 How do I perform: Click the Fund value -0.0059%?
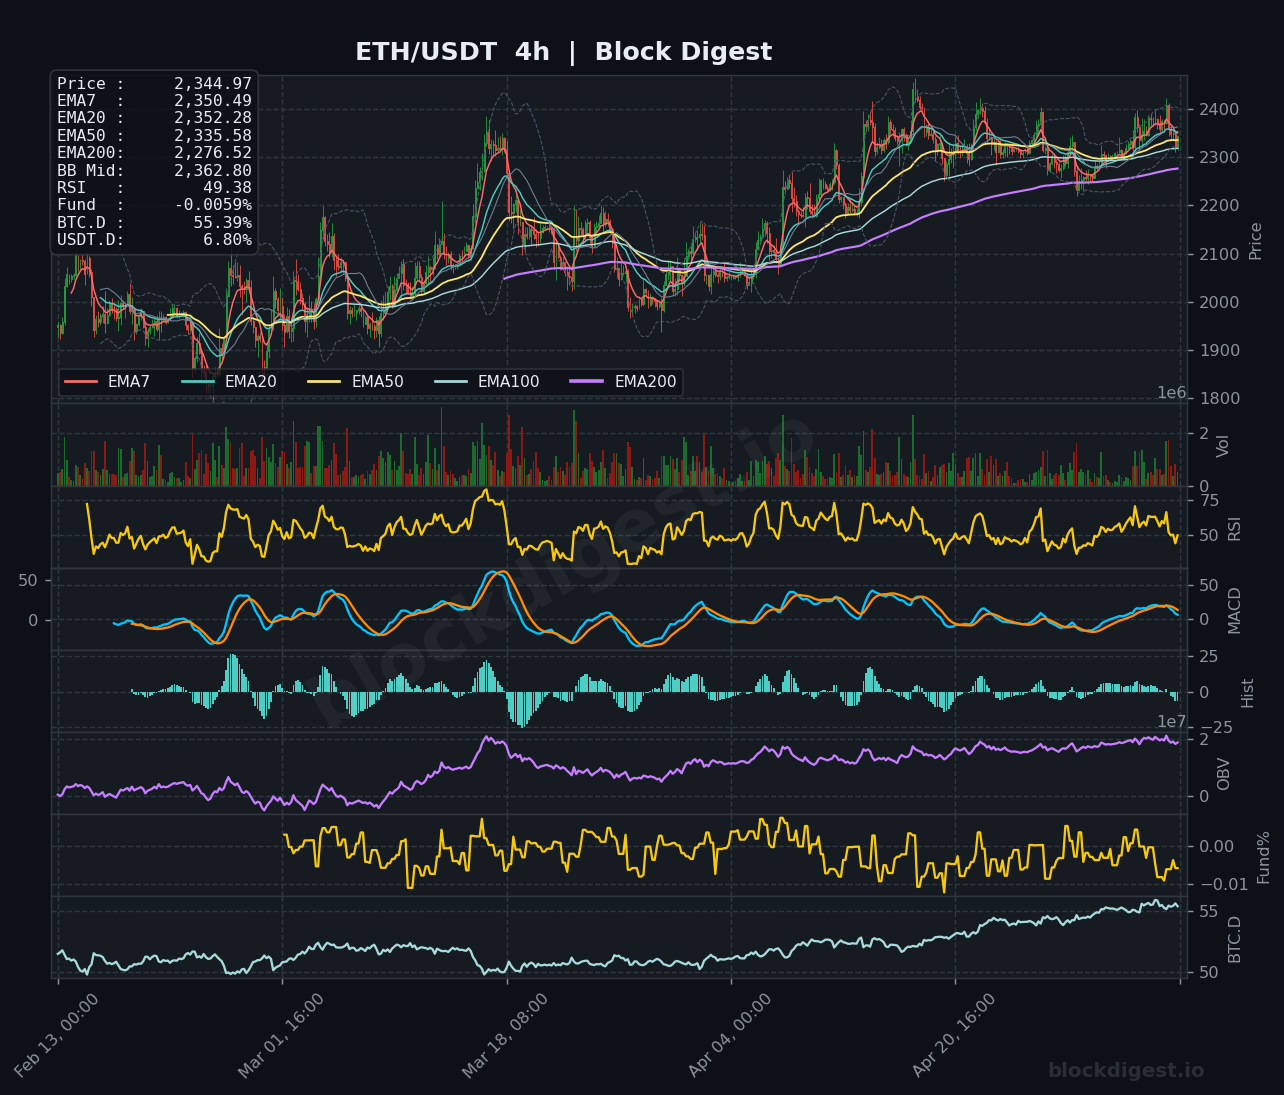(x=213, y=205)
